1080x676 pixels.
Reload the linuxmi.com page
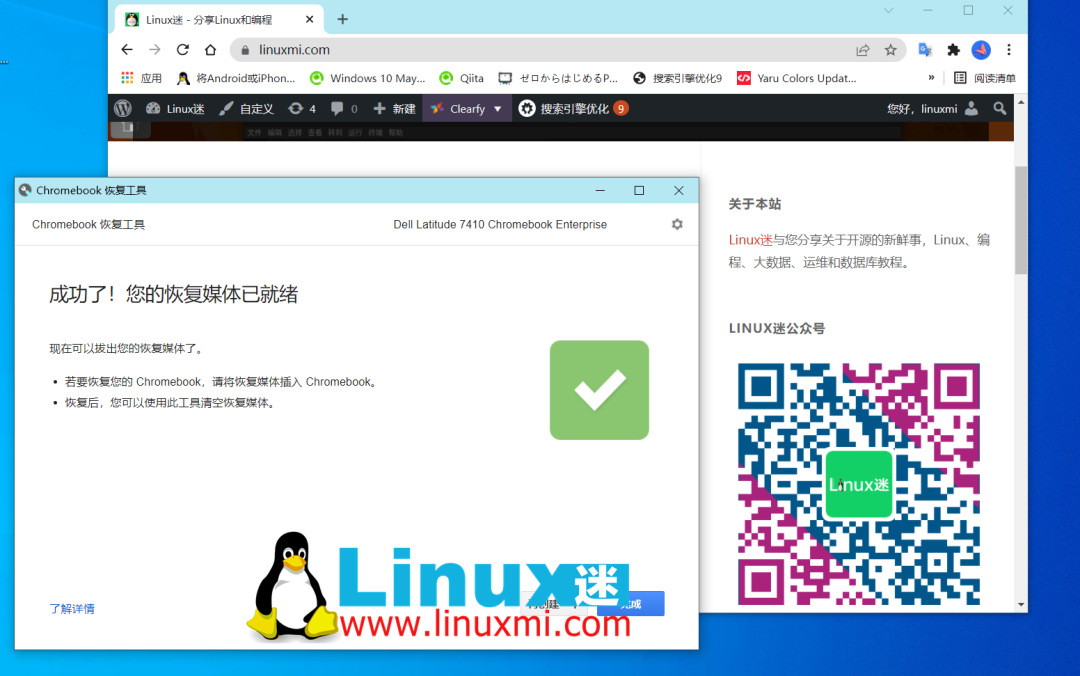tap(183, 50)
